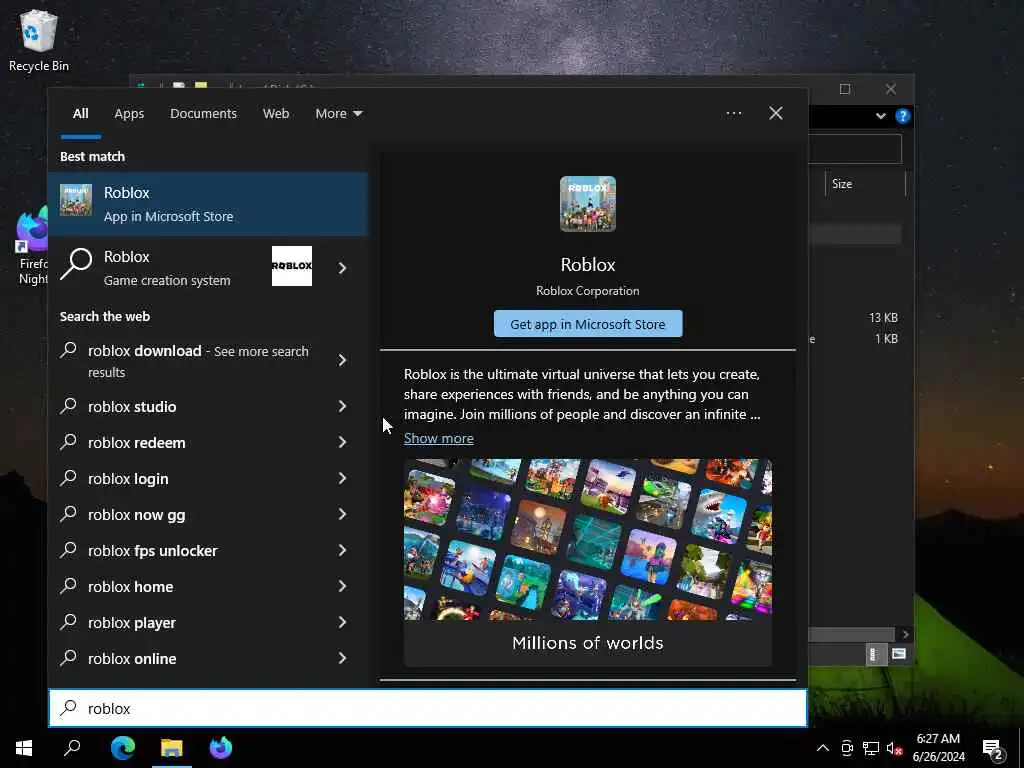Image resolution: width=1024 pixels, height=768 pixels.
Task: Expand the roblox now gg suggestion arrow
Action: (x=342, y=514)
